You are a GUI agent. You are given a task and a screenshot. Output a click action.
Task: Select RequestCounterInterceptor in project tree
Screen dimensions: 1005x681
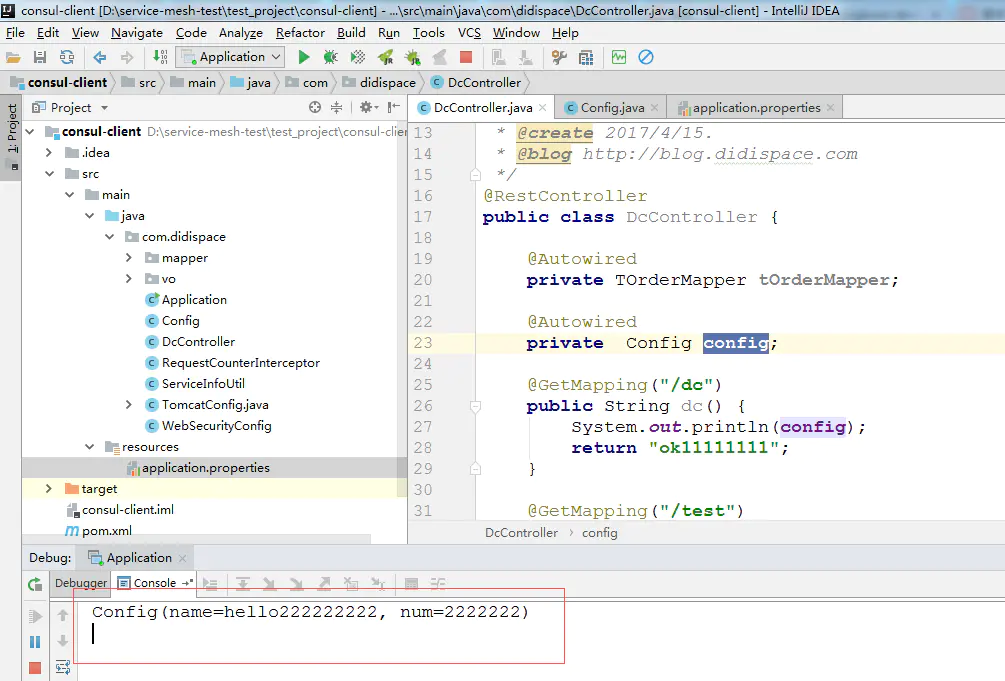pos(240,363)
